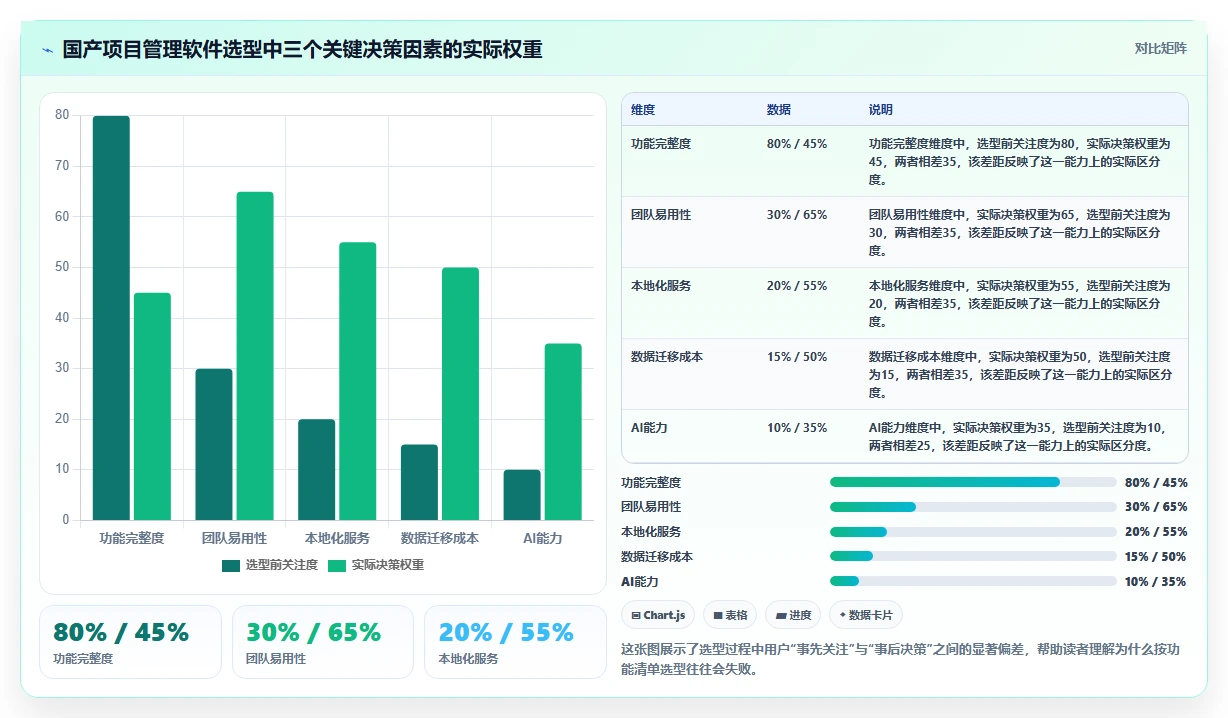Click the dark AI能力 bar at 10
This screenshot has height=718, width=1228.
point(522,495)
